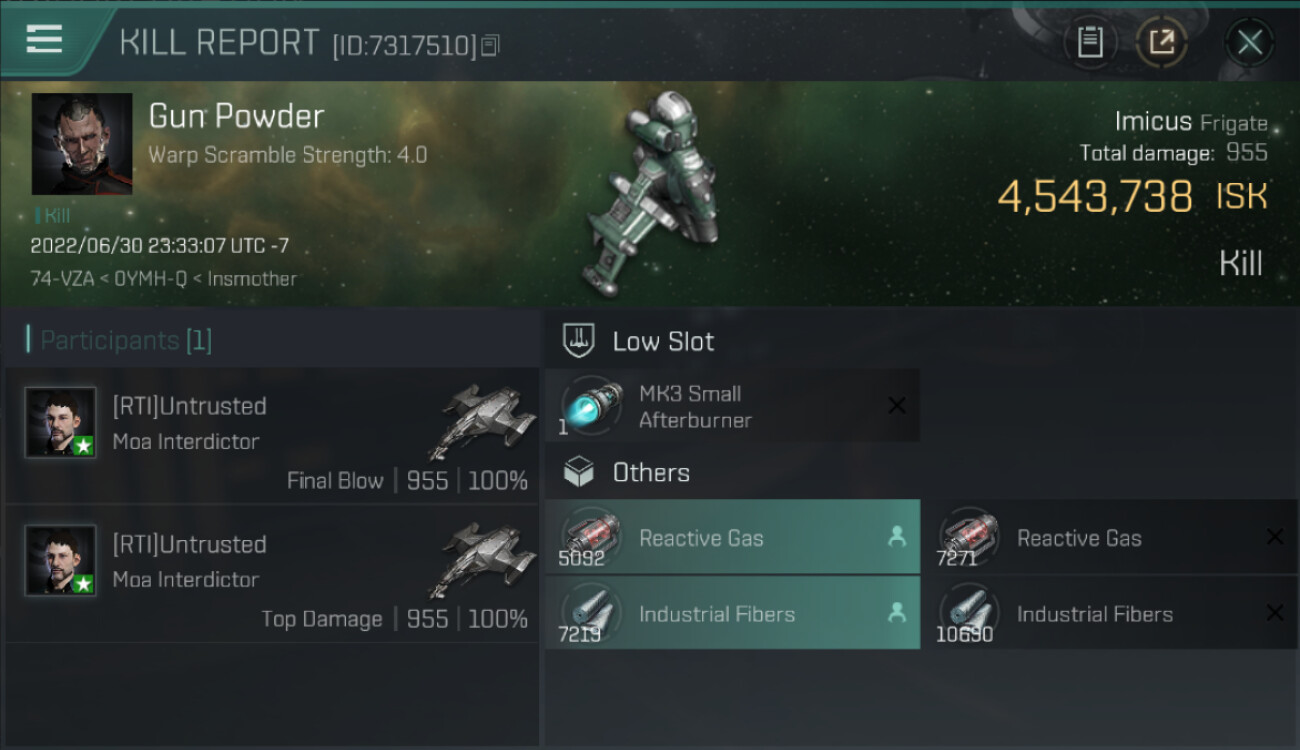Select the dropped Industrial Fibers 7219 item
Viewport: 1300px width, 750px height.
coord(733,613)
